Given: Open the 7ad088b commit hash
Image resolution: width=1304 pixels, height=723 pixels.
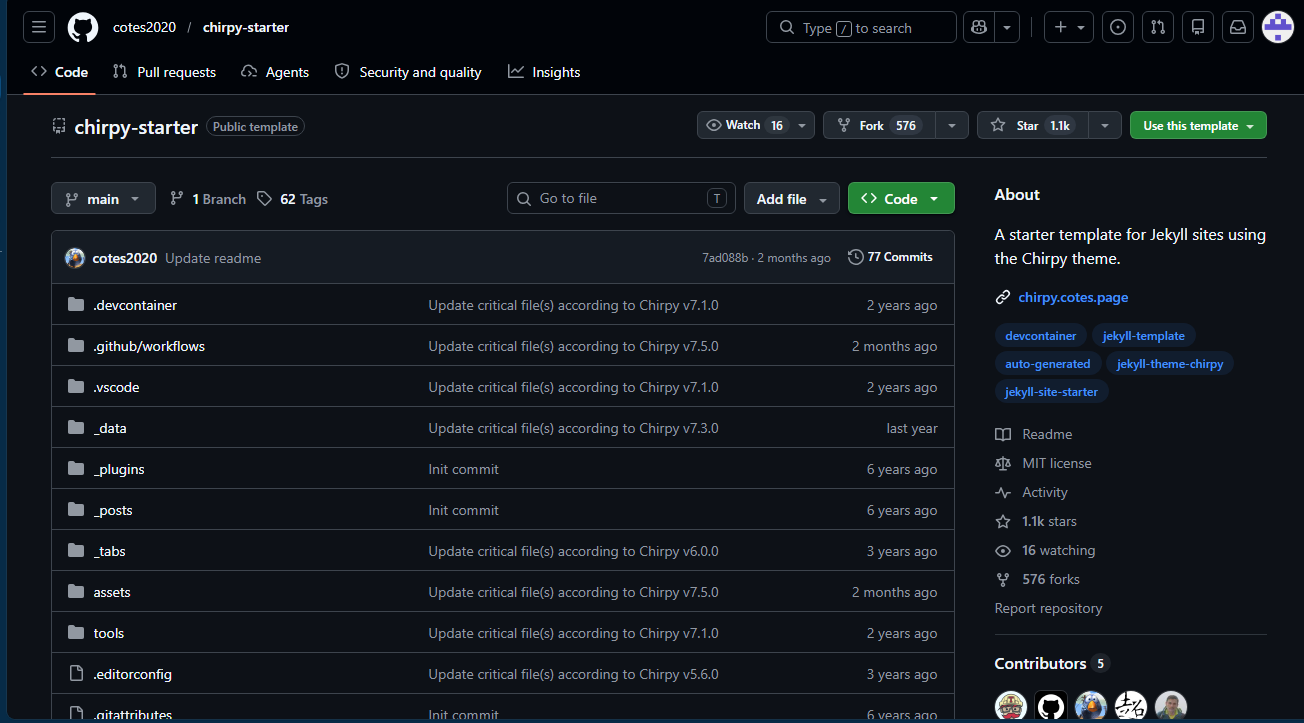Looking at the screenshot, I should 725,258.
